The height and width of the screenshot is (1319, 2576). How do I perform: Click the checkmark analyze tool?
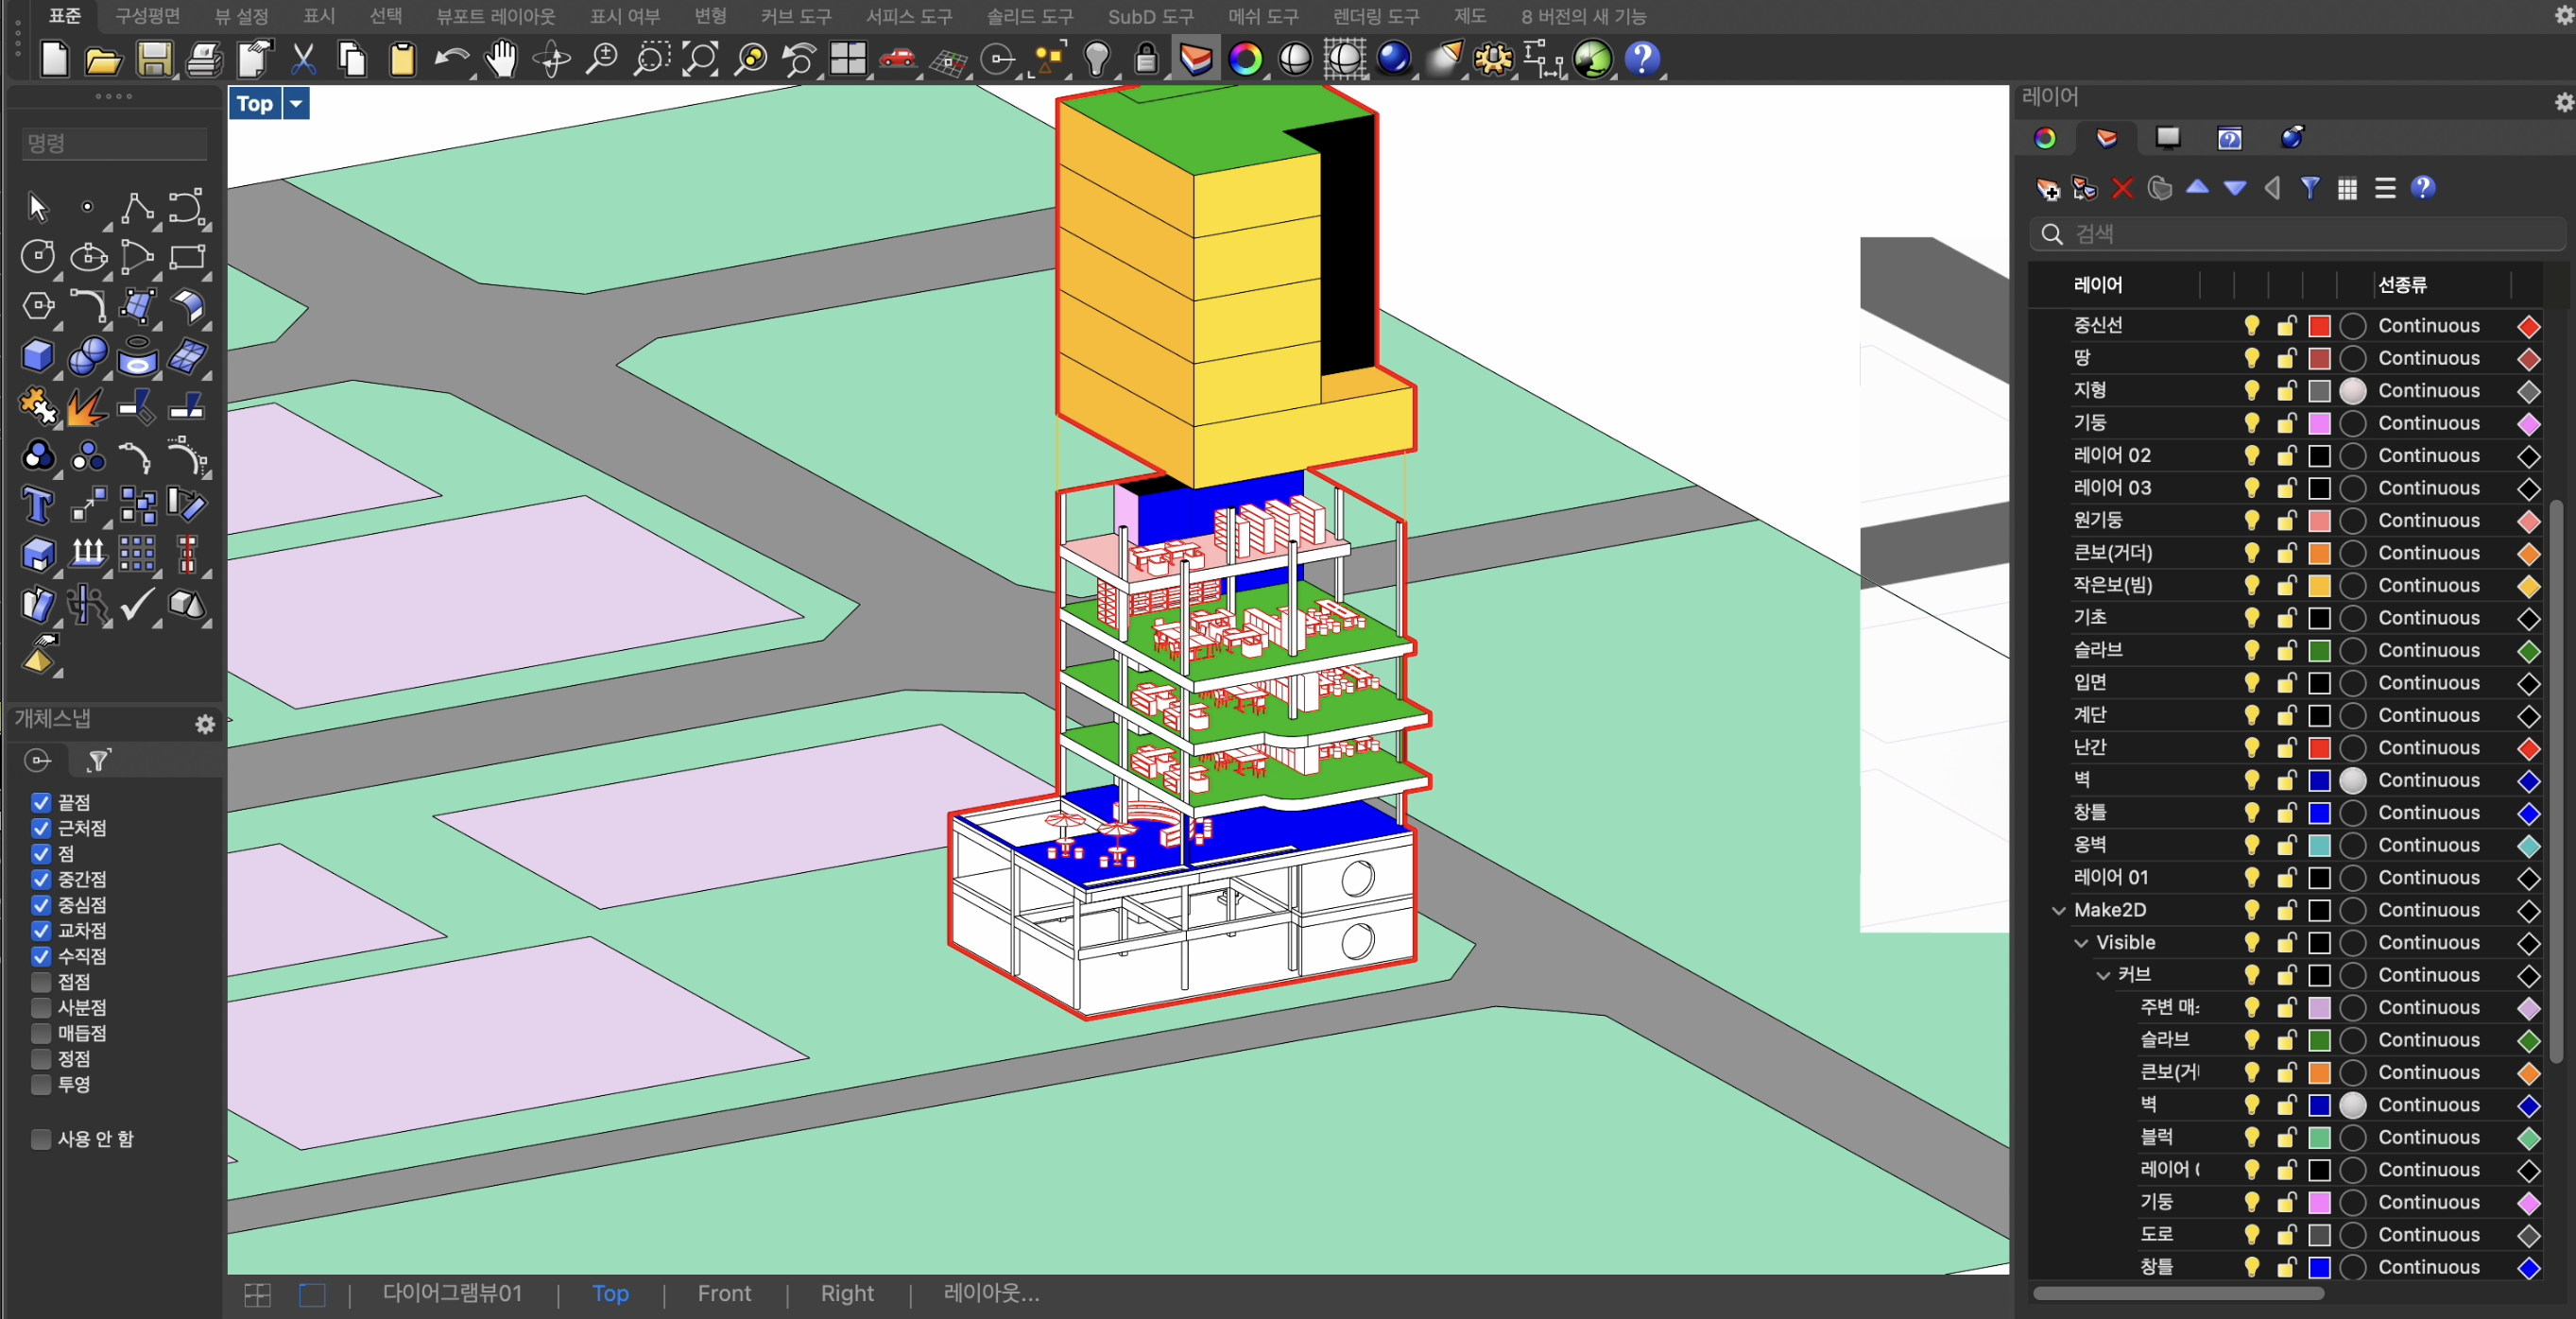[137, 604]
